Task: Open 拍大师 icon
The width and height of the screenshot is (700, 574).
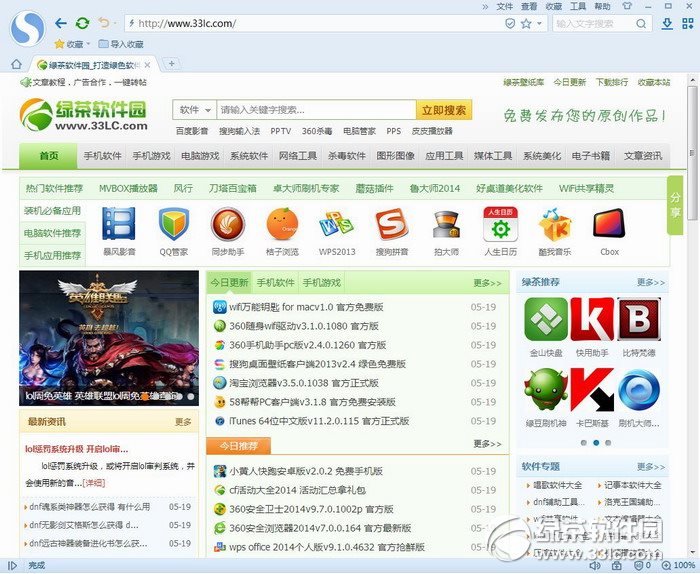Action: [446, 225]
